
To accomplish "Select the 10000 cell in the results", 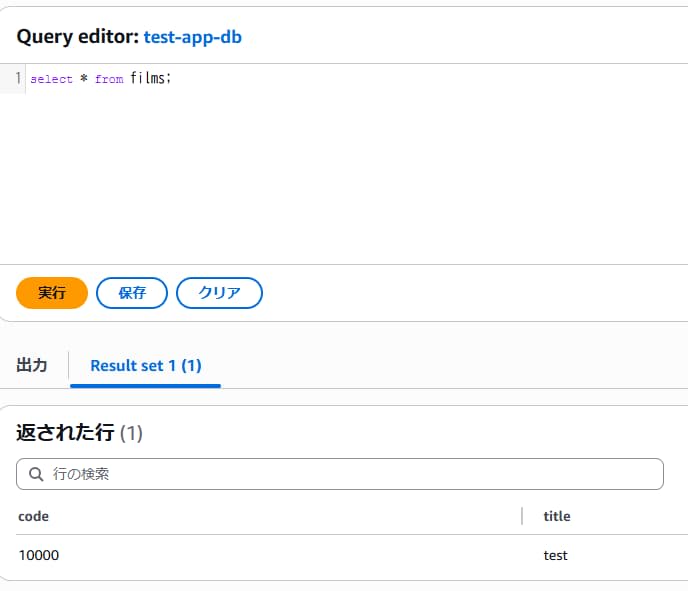I will point(39,555).
